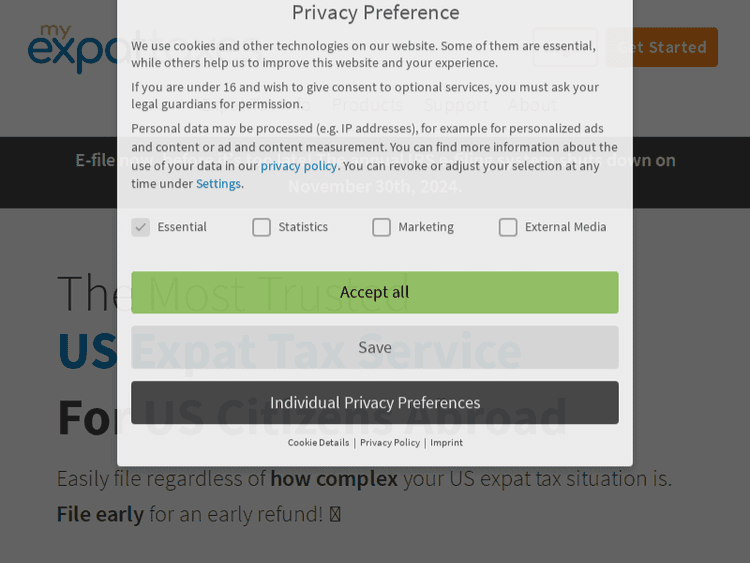Open the Products menu item
Viewport: 750px width, 563px height.
(x=366, y=105)
